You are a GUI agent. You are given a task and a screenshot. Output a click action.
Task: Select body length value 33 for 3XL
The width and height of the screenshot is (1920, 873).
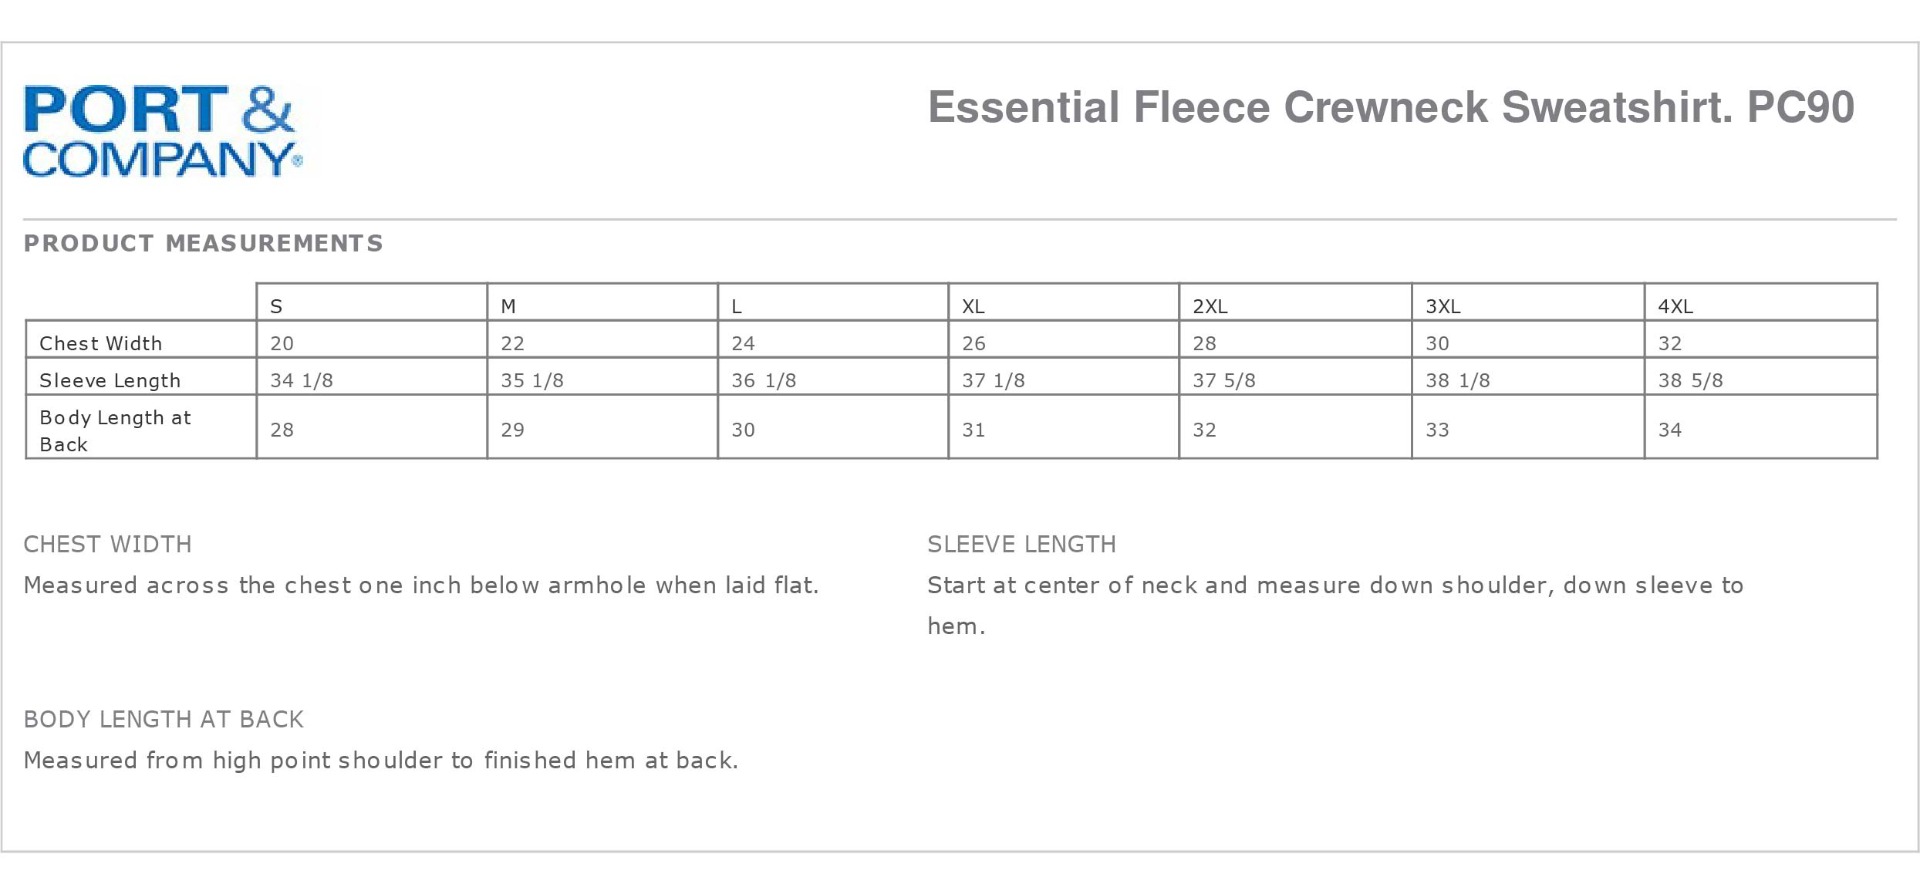[1437, 430]
